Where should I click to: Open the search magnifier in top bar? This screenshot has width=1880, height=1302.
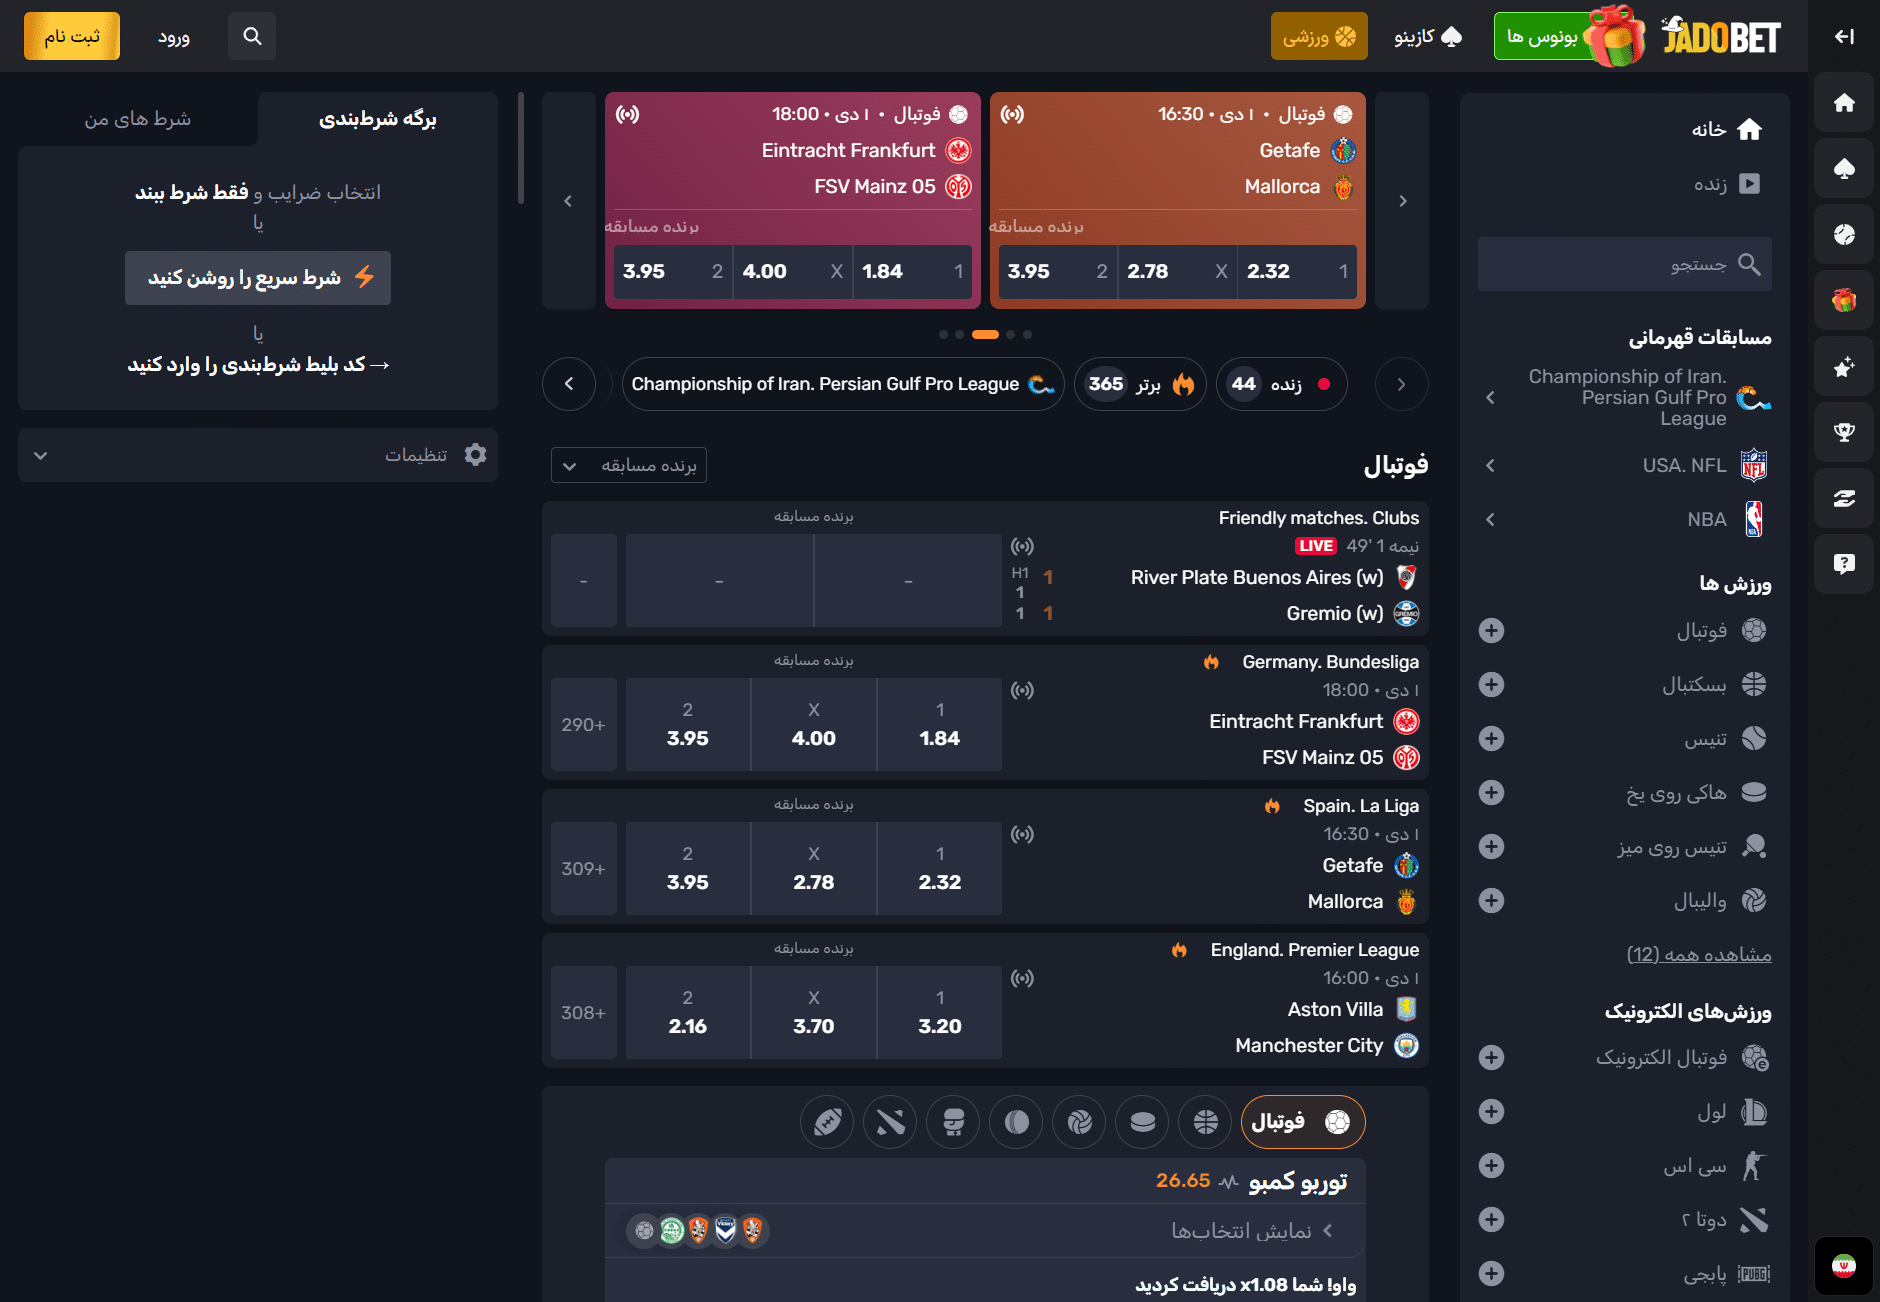(252, 36)
